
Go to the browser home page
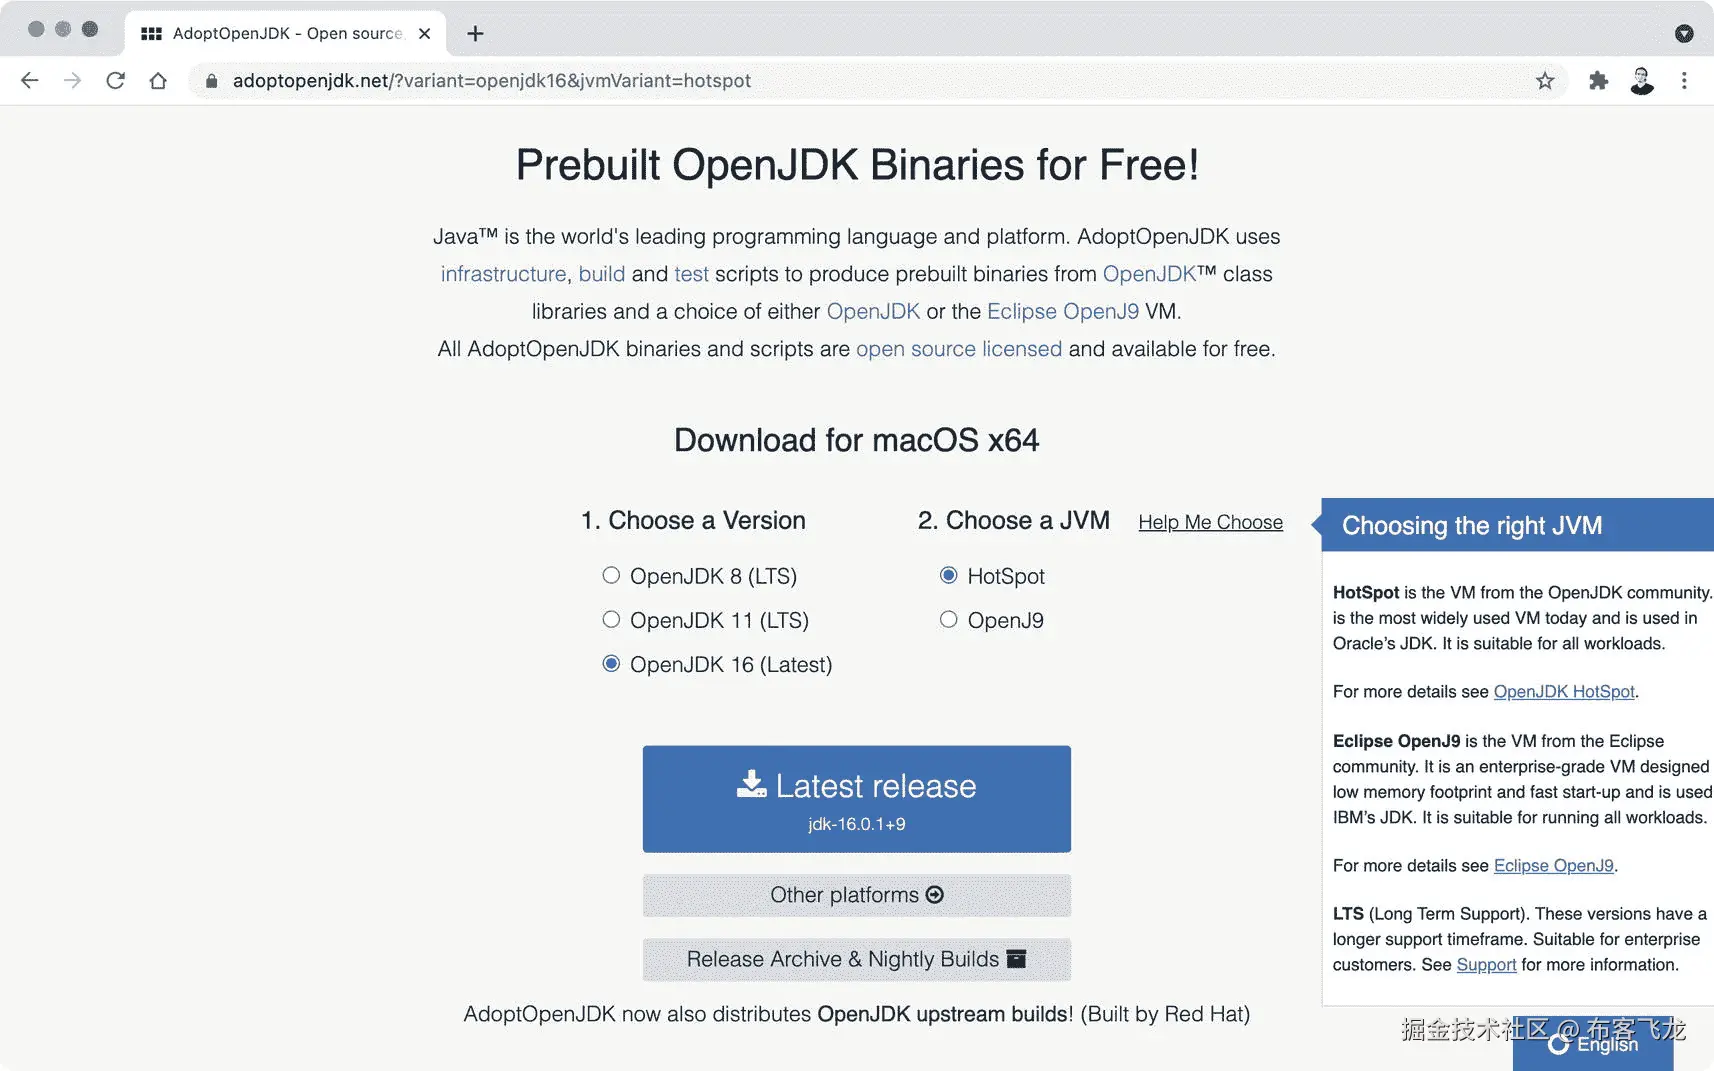(x=158, y=81)
